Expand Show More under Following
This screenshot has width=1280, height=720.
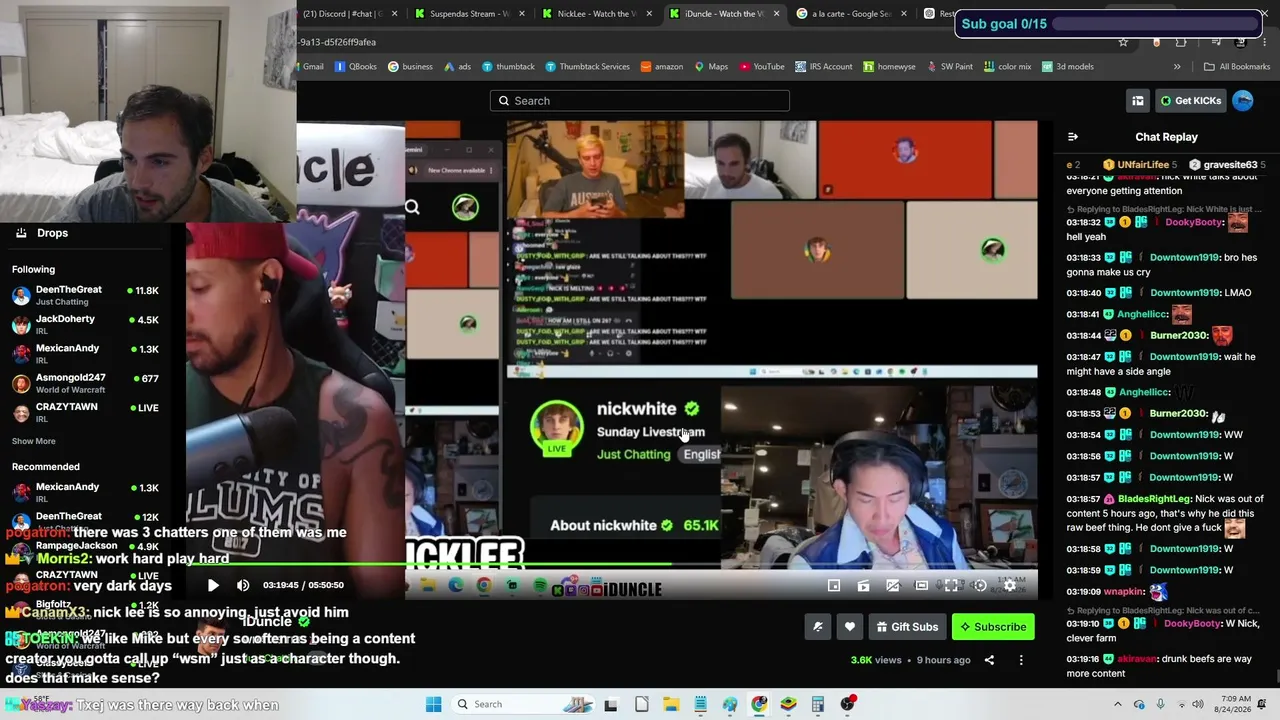click(34, 441)
